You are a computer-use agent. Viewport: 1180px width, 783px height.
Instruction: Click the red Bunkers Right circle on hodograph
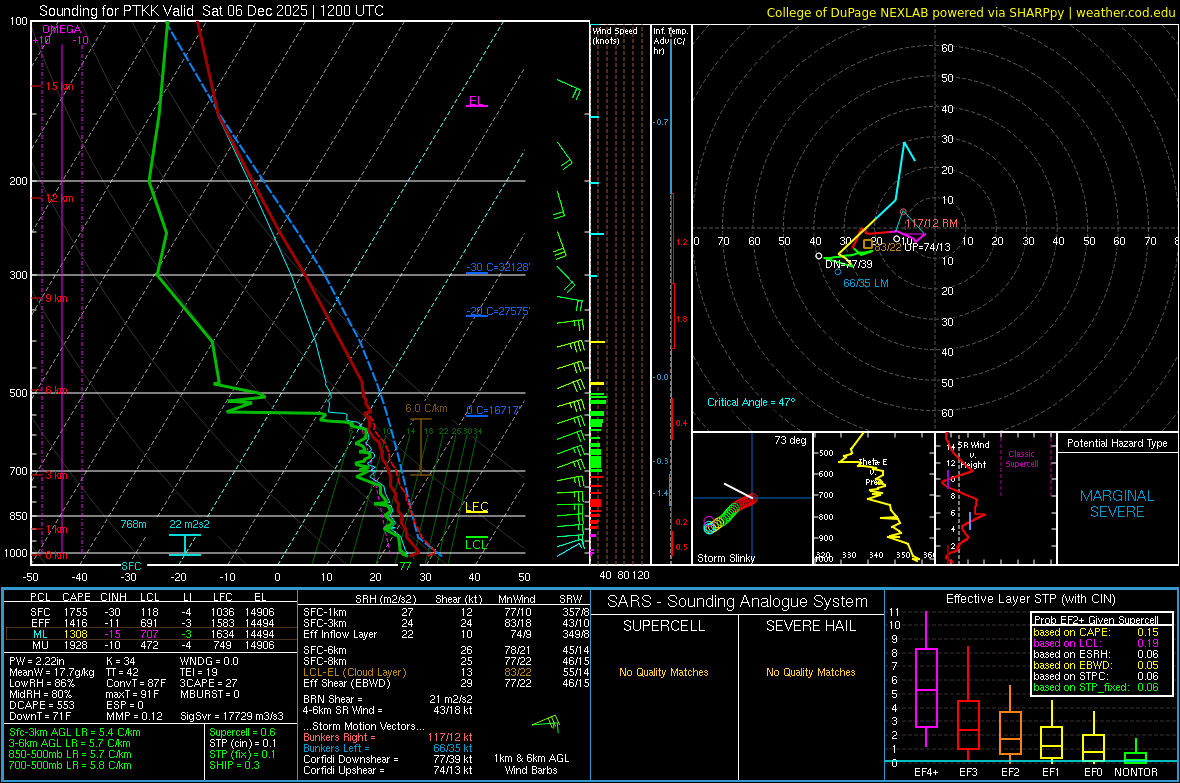[x=903, y=212]
